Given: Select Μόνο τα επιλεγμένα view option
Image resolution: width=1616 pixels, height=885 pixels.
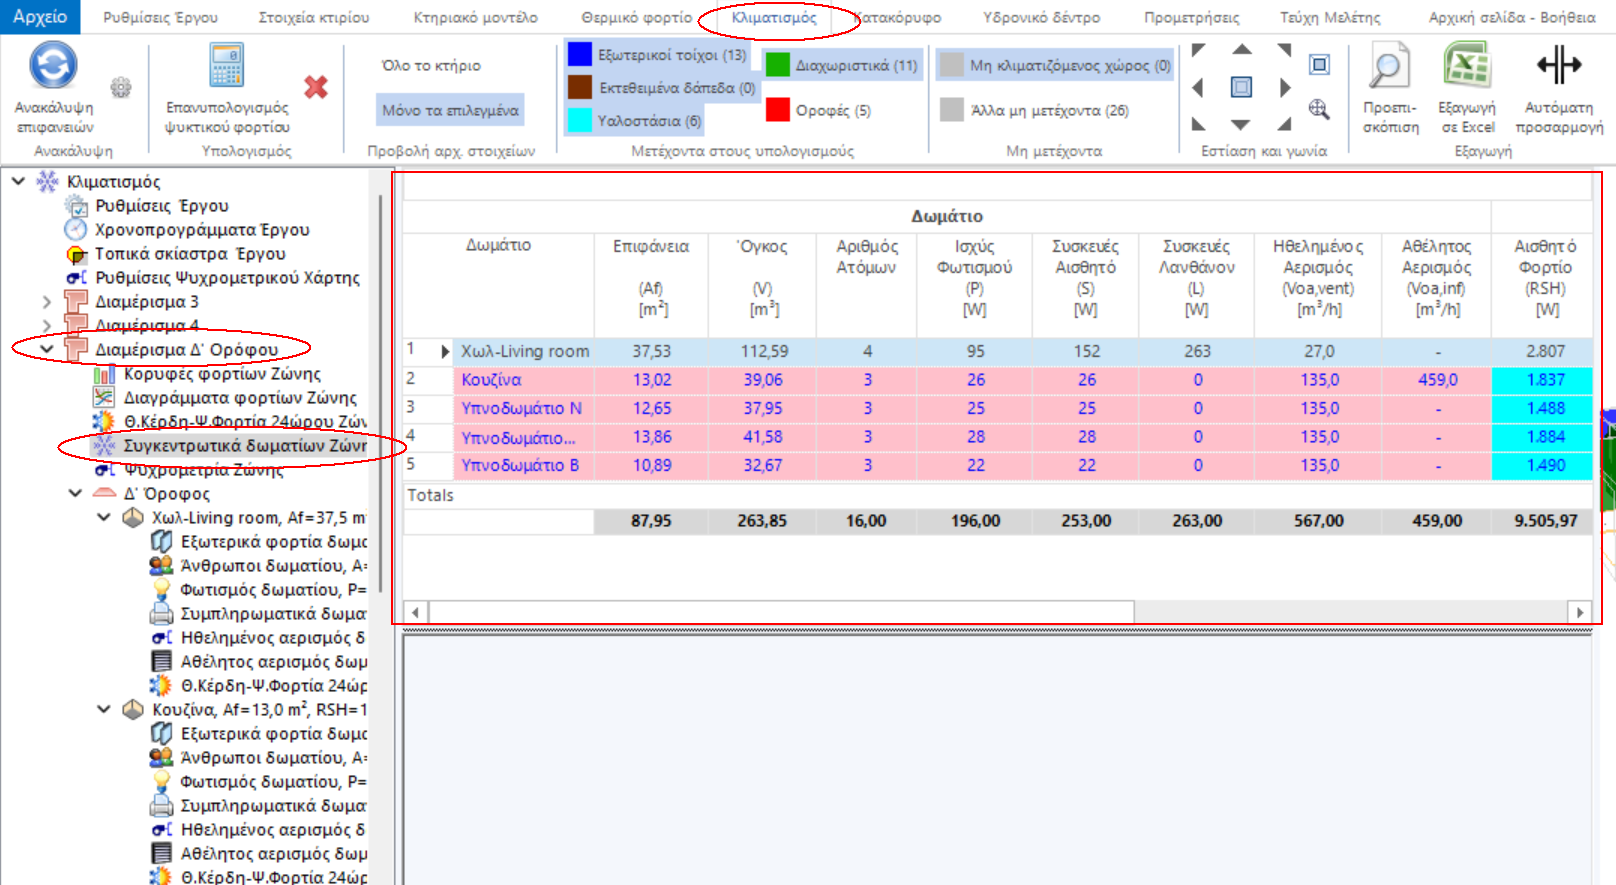Looking at the screenshot, I should (x=450, y=110).
